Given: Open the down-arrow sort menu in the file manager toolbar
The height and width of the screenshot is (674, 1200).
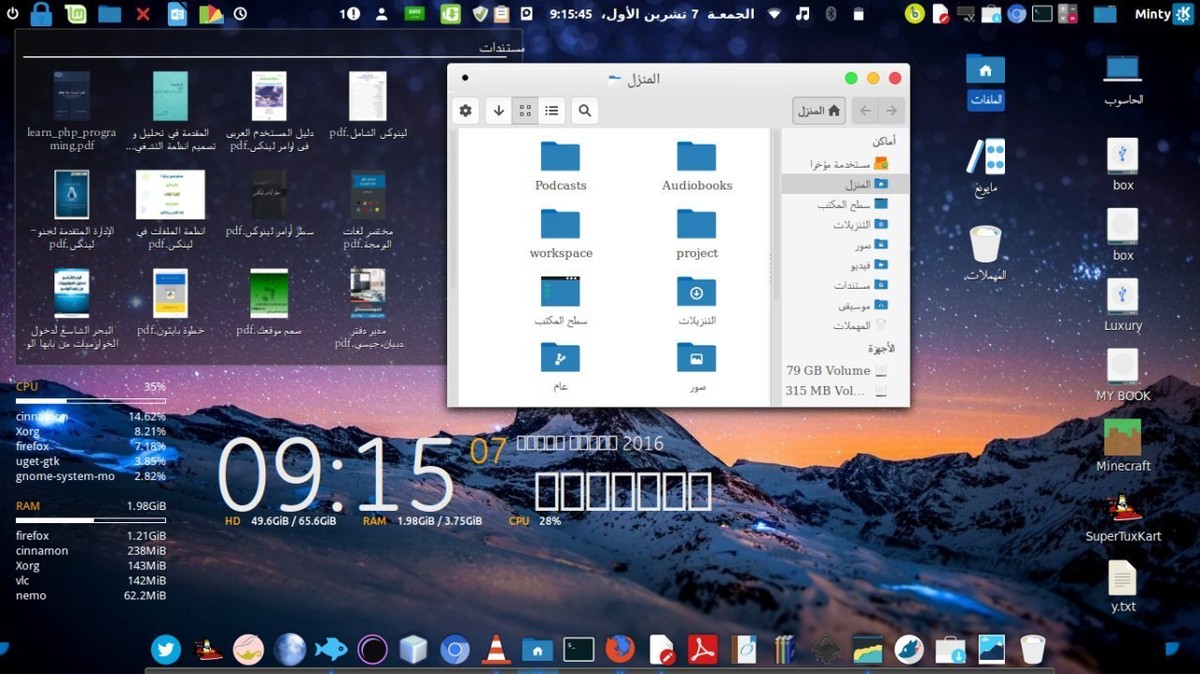Looking at the screenshot, I should click(498, 111).
